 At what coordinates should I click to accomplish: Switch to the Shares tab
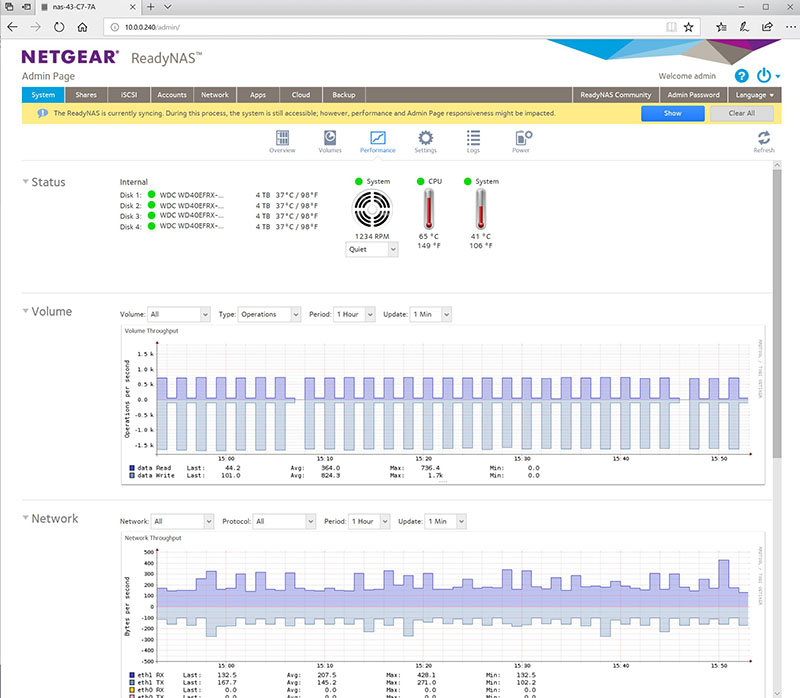[86, 95]
